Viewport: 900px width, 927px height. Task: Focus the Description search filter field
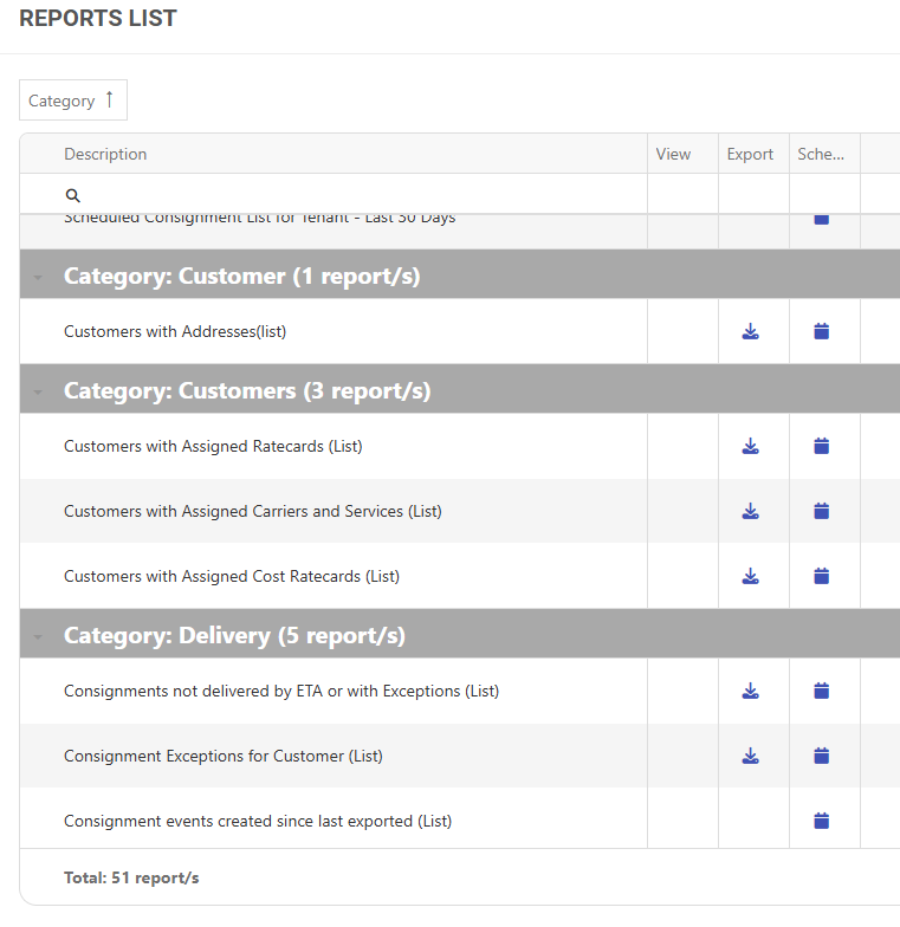pyautogui.click(x=350, y=196)
